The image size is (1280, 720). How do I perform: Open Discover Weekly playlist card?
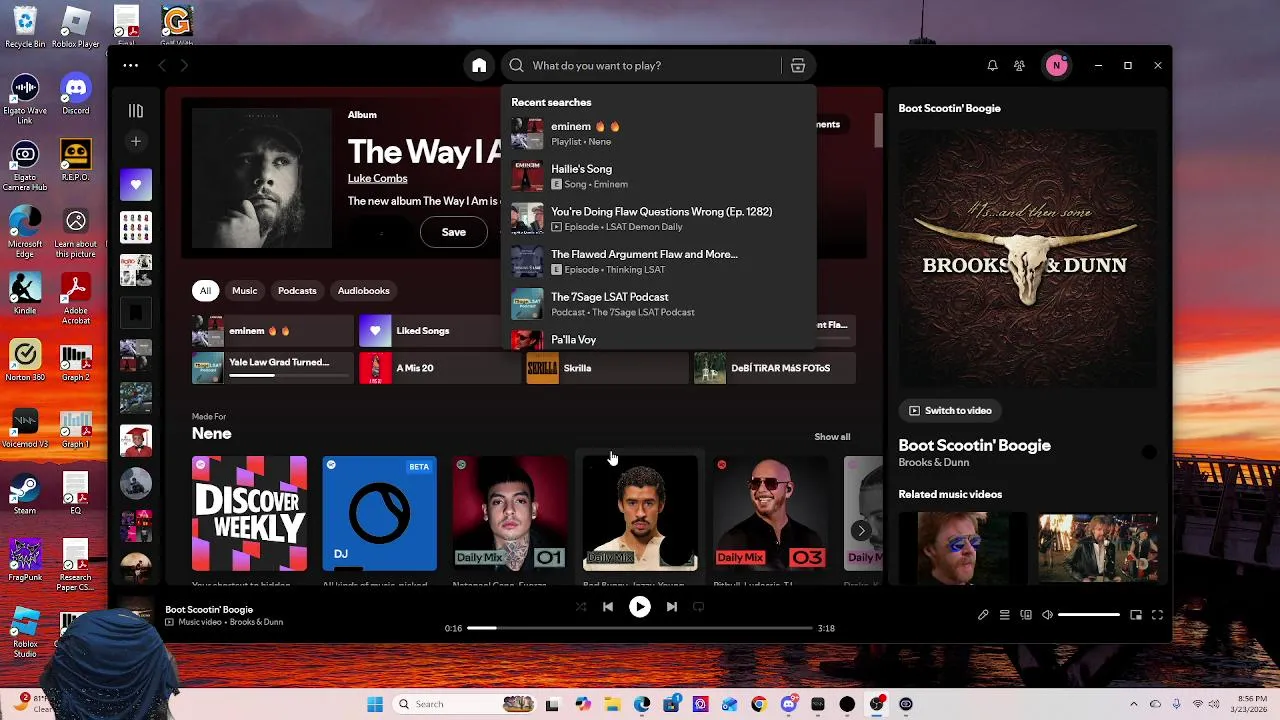tap(250, 514)
